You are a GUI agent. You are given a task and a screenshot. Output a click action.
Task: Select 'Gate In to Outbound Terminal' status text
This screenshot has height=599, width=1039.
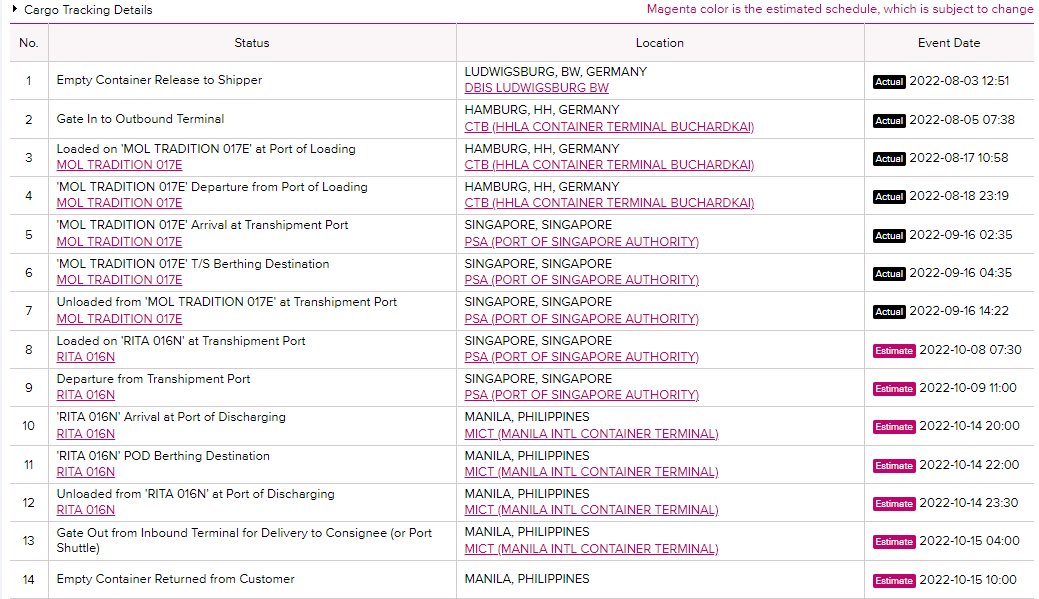click(140, 119)
